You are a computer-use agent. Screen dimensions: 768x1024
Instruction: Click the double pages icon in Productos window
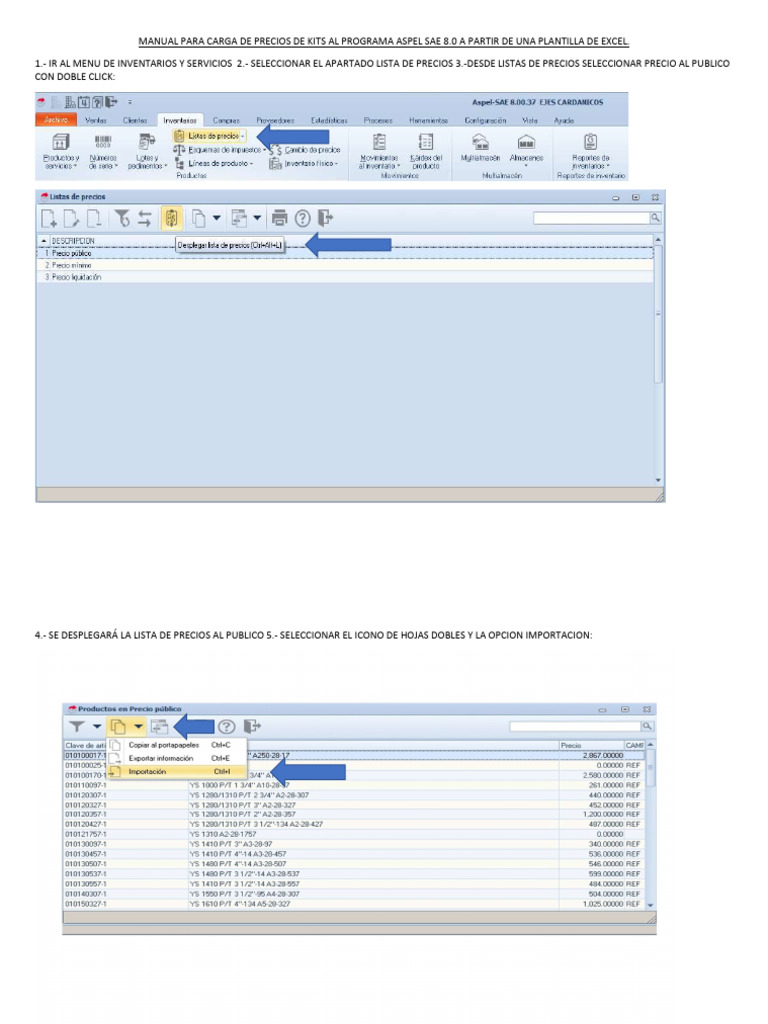pyautogui.click(x=118, y=726)
